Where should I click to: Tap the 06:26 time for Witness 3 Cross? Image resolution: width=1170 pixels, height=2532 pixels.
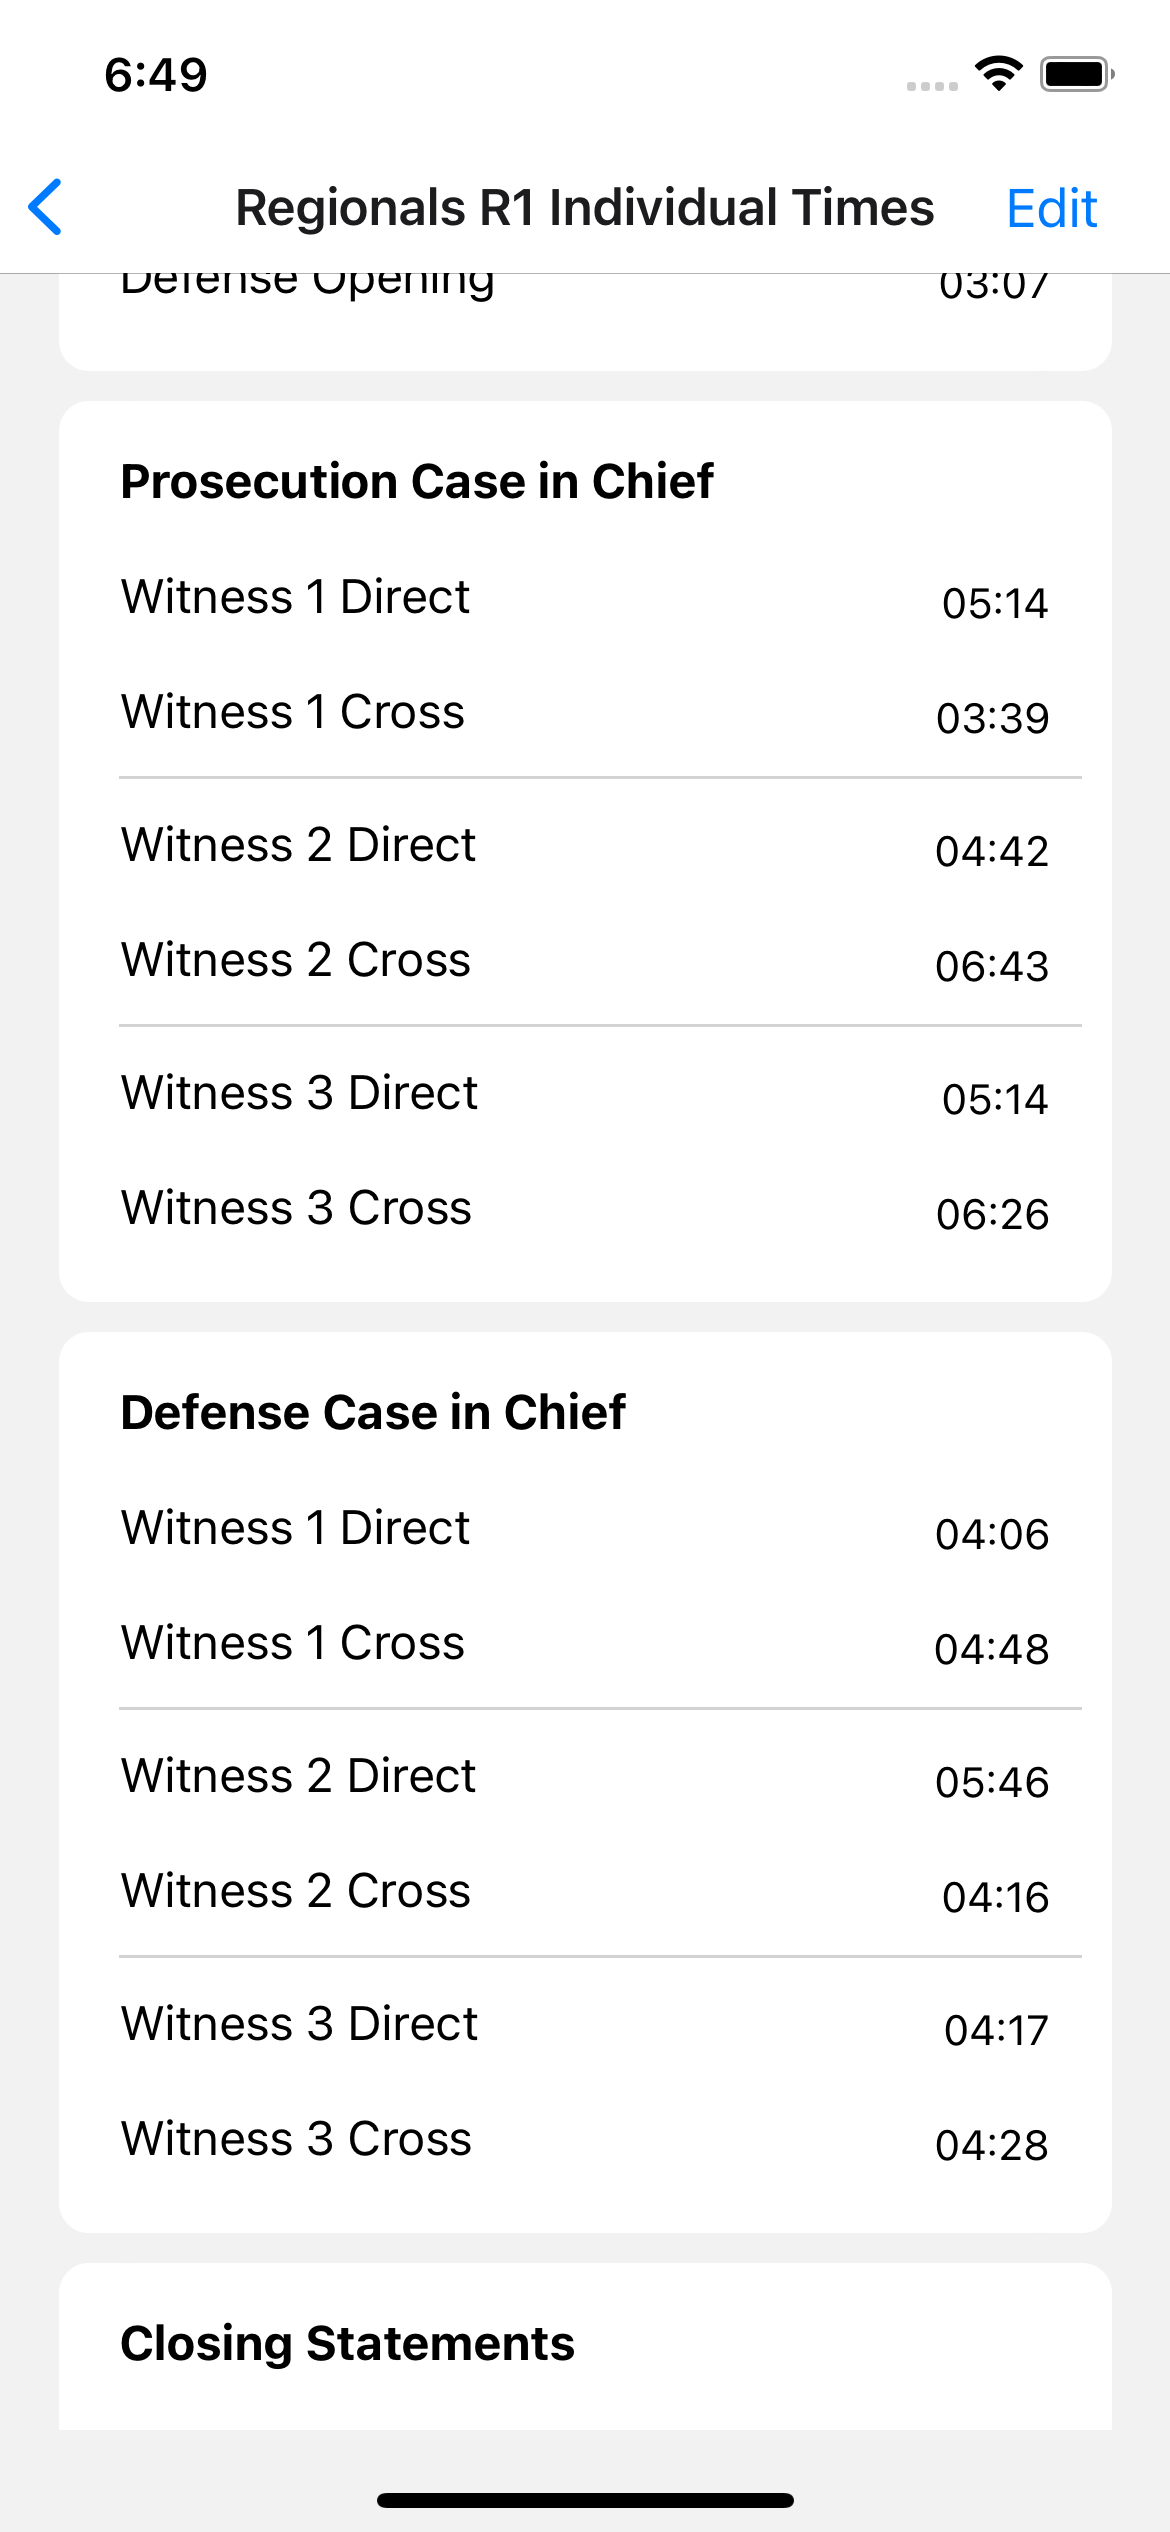pyautogui.click(x=994, y=1214)
